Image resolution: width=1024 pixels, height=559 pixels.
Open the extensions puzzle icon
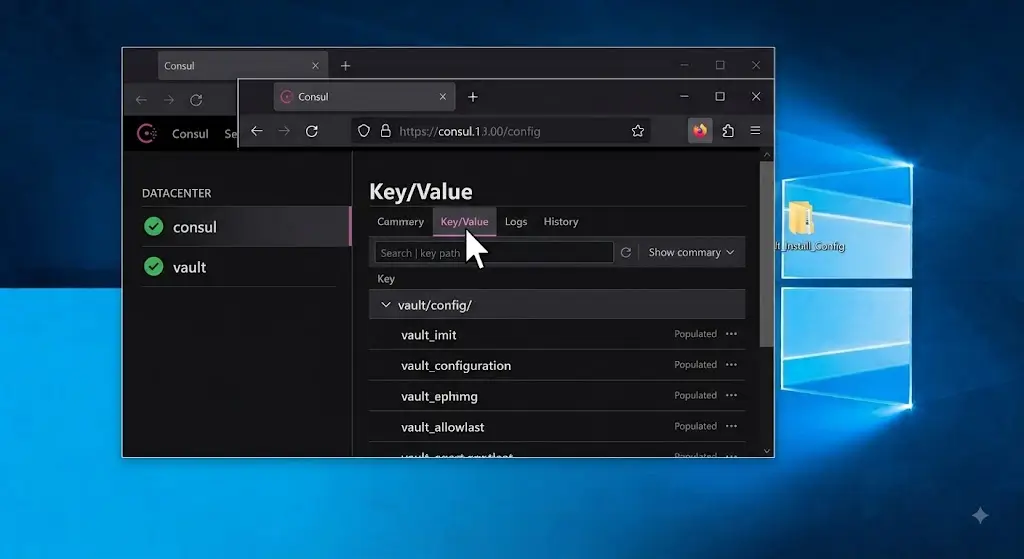728,131
